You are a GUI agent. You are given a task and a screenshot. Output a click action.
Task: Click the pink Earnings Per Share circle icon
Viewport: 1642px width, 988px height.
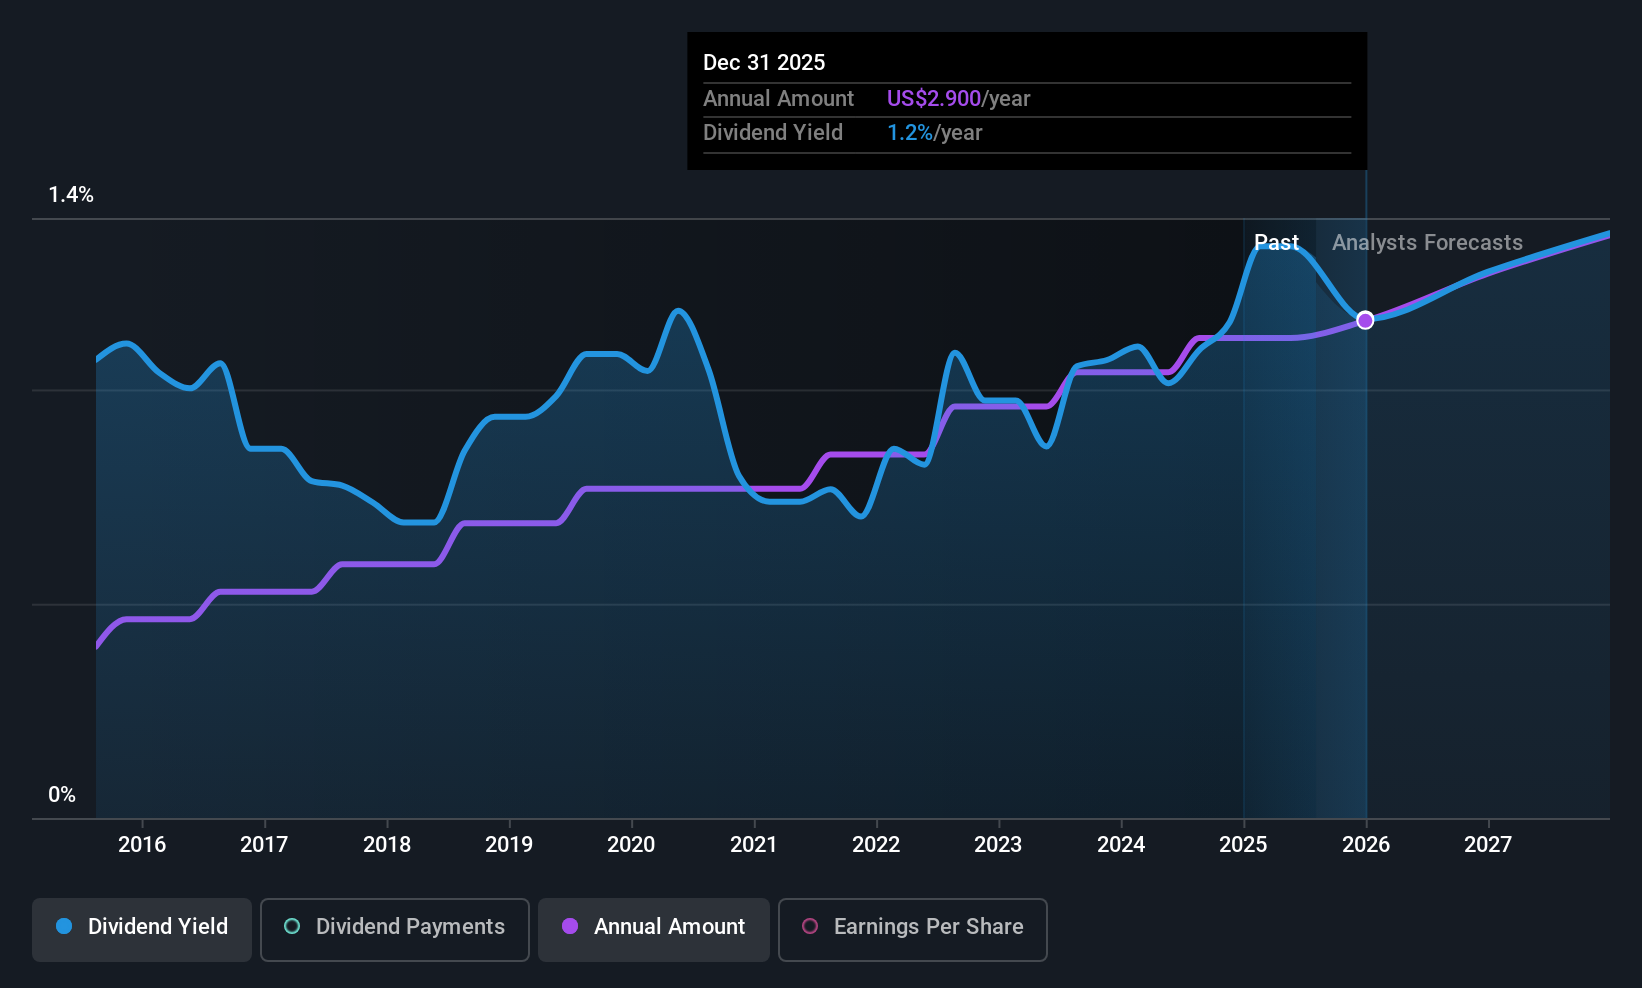point(810,926)
